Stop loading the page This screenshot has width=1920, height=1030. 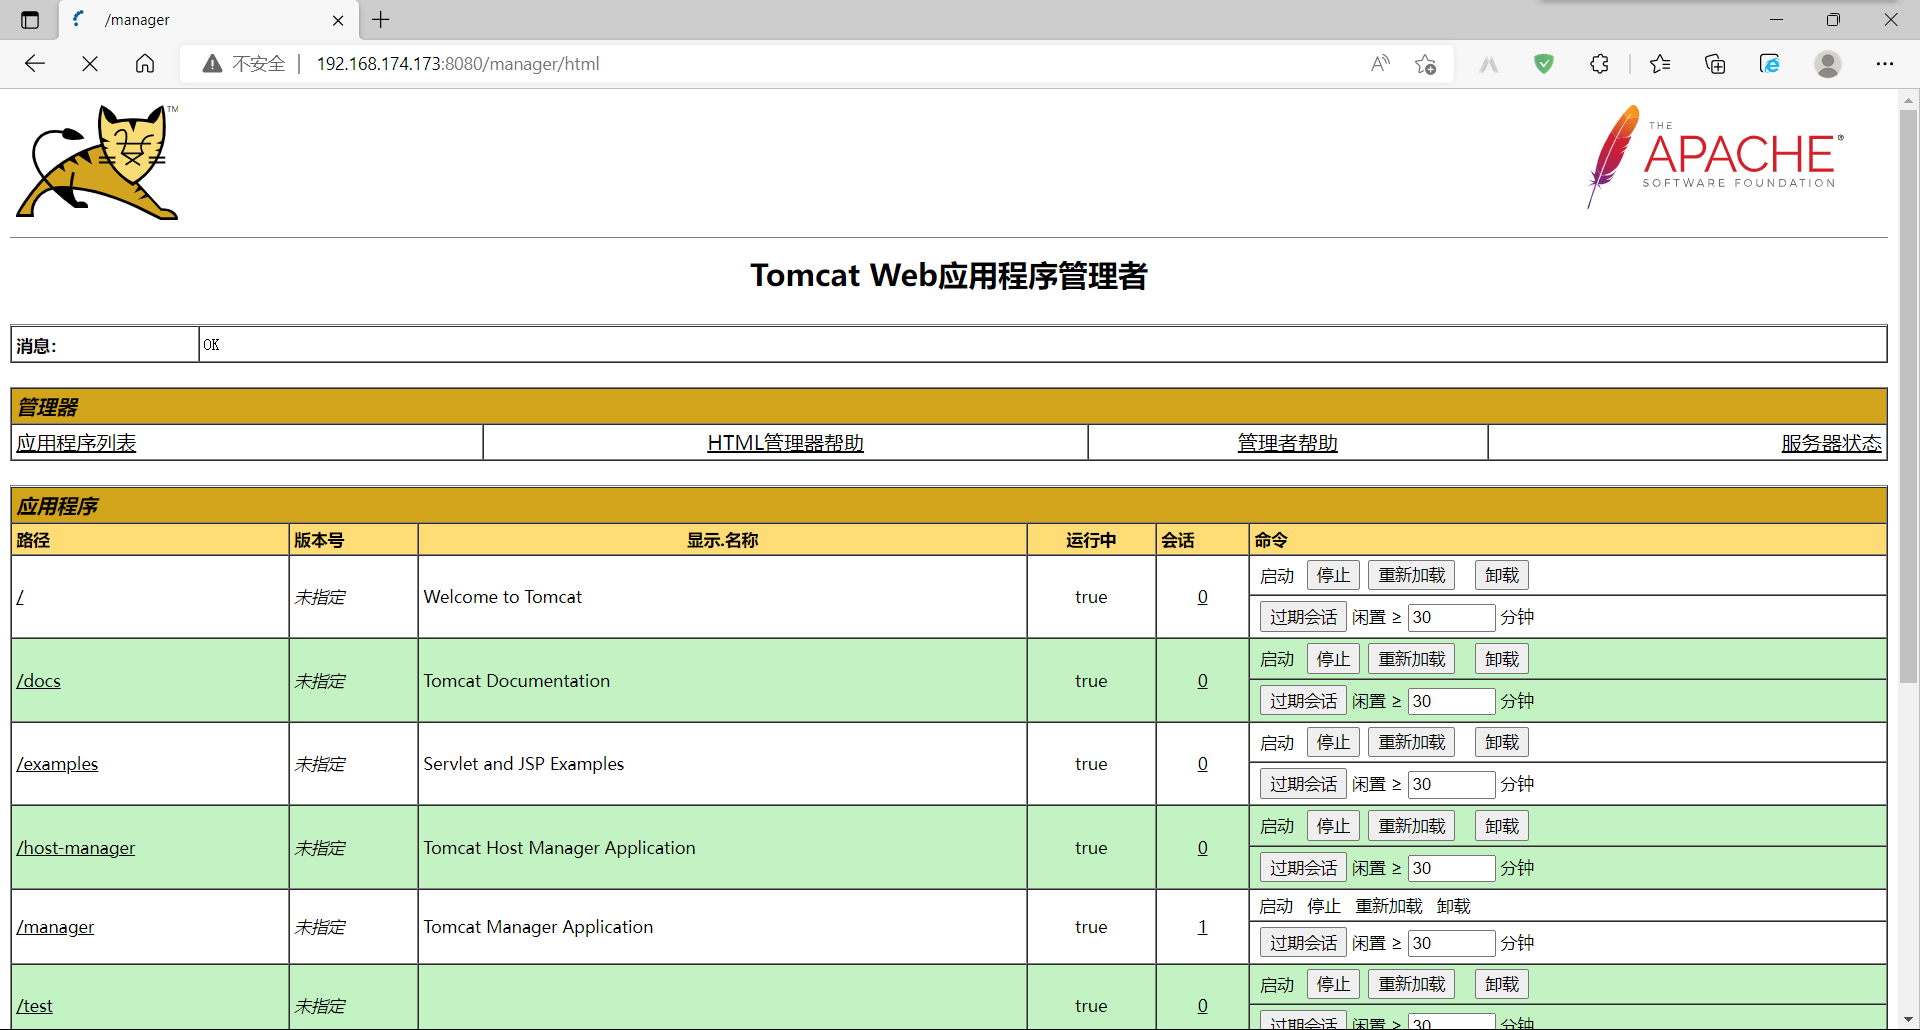[90, 64]
